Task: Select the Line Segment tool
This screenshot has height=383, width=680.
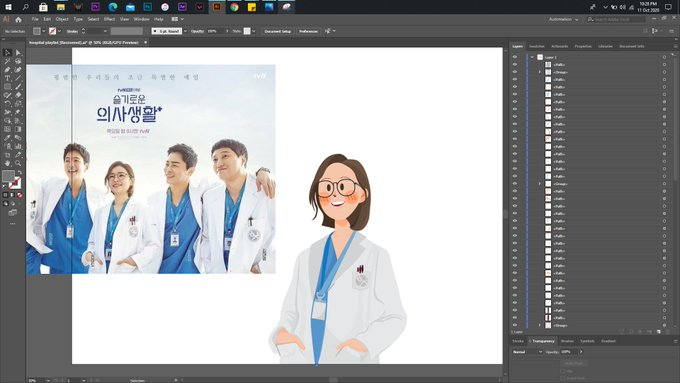Action: pos(18,78)
